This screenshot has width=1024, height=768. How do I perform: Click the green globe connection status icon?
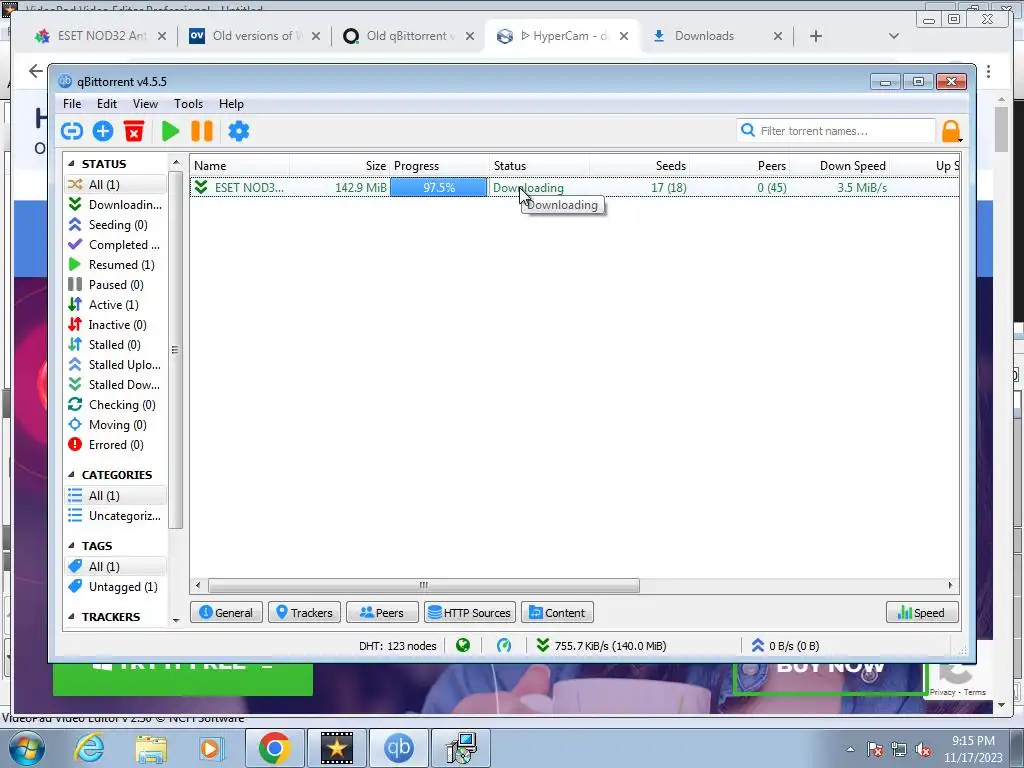tap(463, 646)
